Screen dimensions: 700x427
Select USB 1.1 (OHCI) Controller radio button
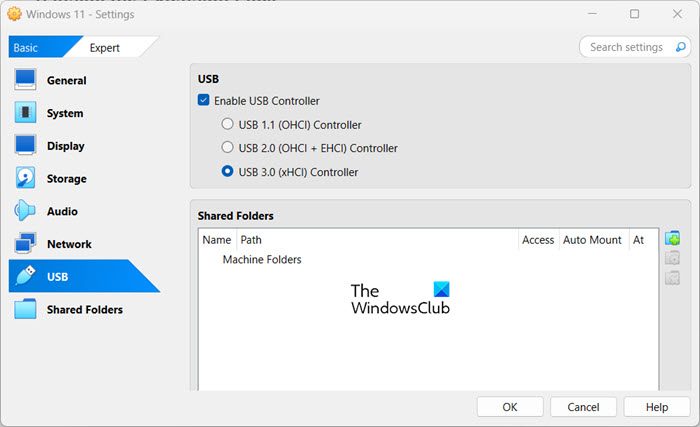(227, 124)
